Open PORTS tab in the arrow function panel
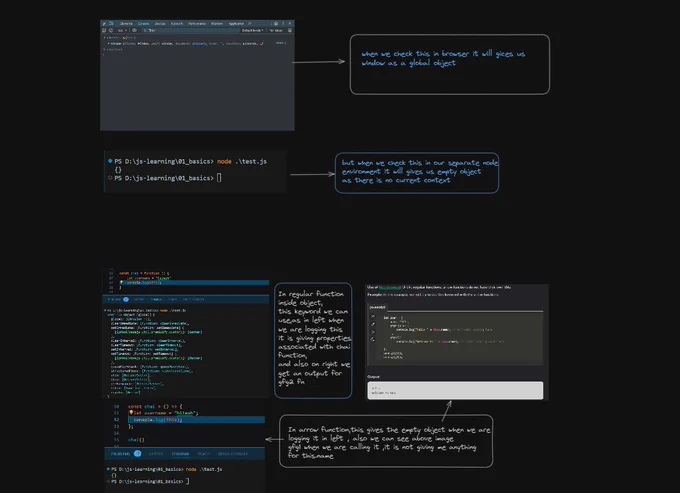 [x=204, y=454]
